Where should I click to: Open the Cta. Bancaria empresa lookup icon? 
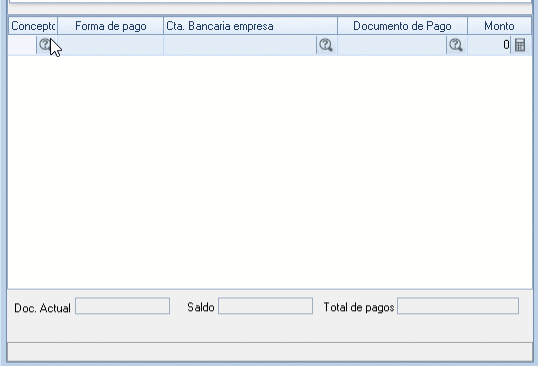coord(326,45)
